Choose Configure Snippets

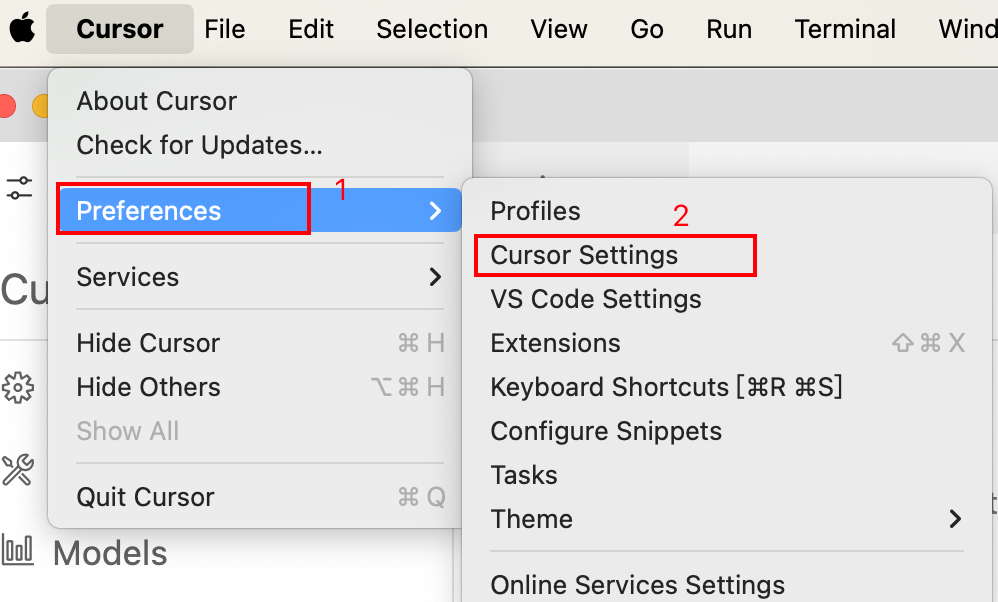click(606, 431)
